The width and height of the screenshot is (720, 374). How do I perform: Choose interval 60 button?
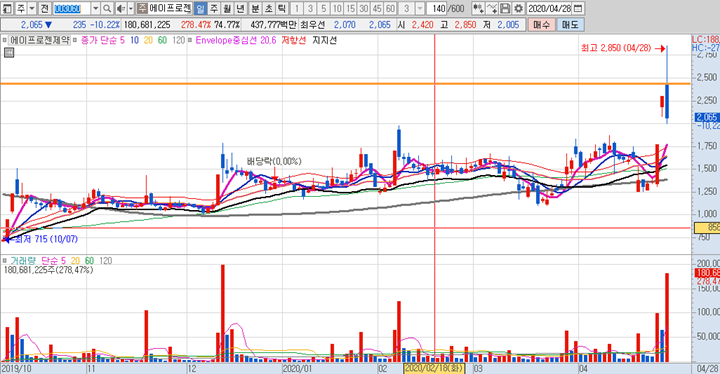click(x=390, y=8)
